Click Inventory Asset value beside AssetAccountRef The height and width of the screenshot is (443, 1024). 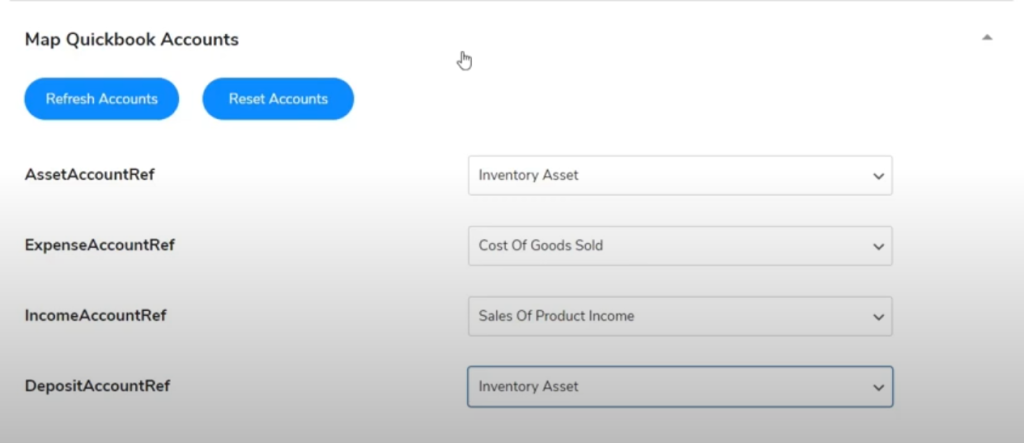[x=528, y=175]
